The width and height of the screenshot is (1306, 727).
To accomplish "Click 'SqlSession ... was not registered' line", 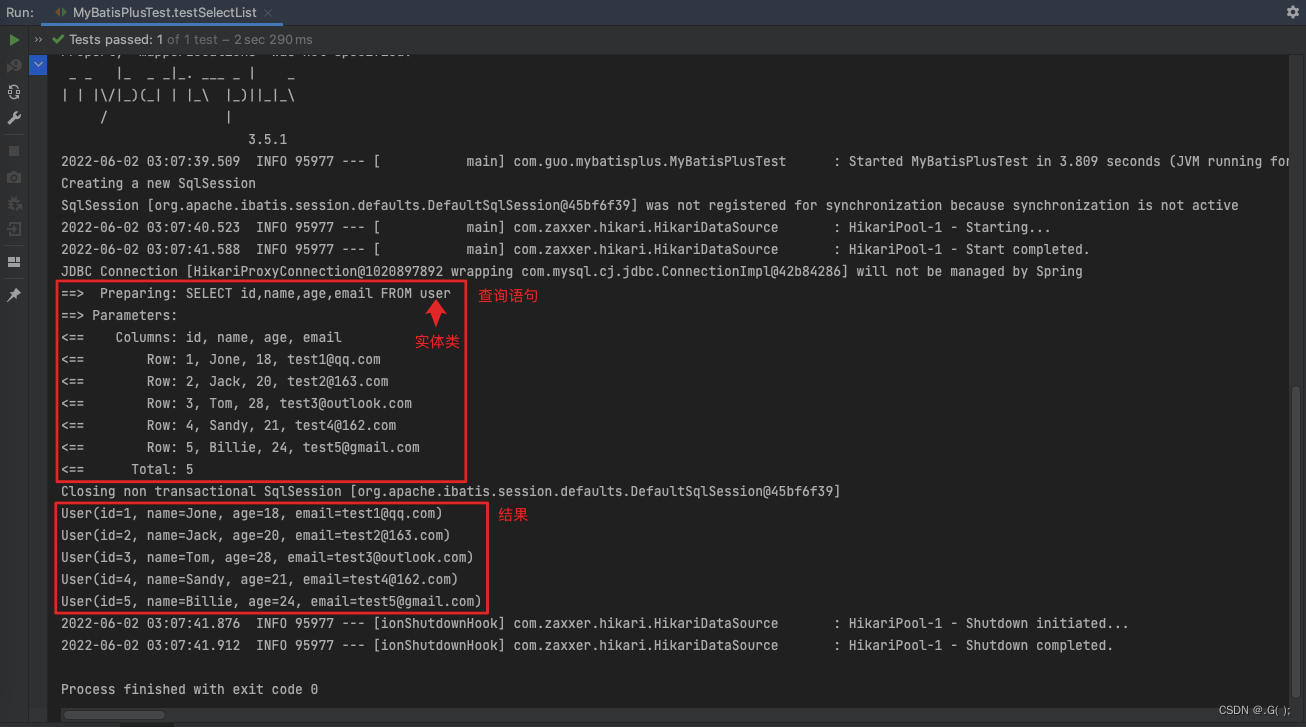I will tap(650, 205).
